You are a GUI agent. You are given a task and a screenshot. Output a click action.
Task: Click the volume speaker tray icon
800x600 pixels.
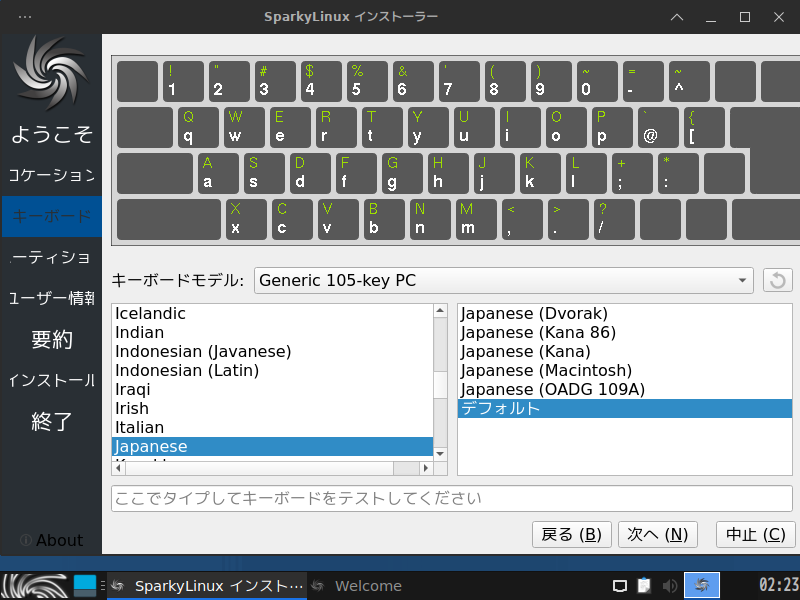pyautogui.click(x=669, y=586)
